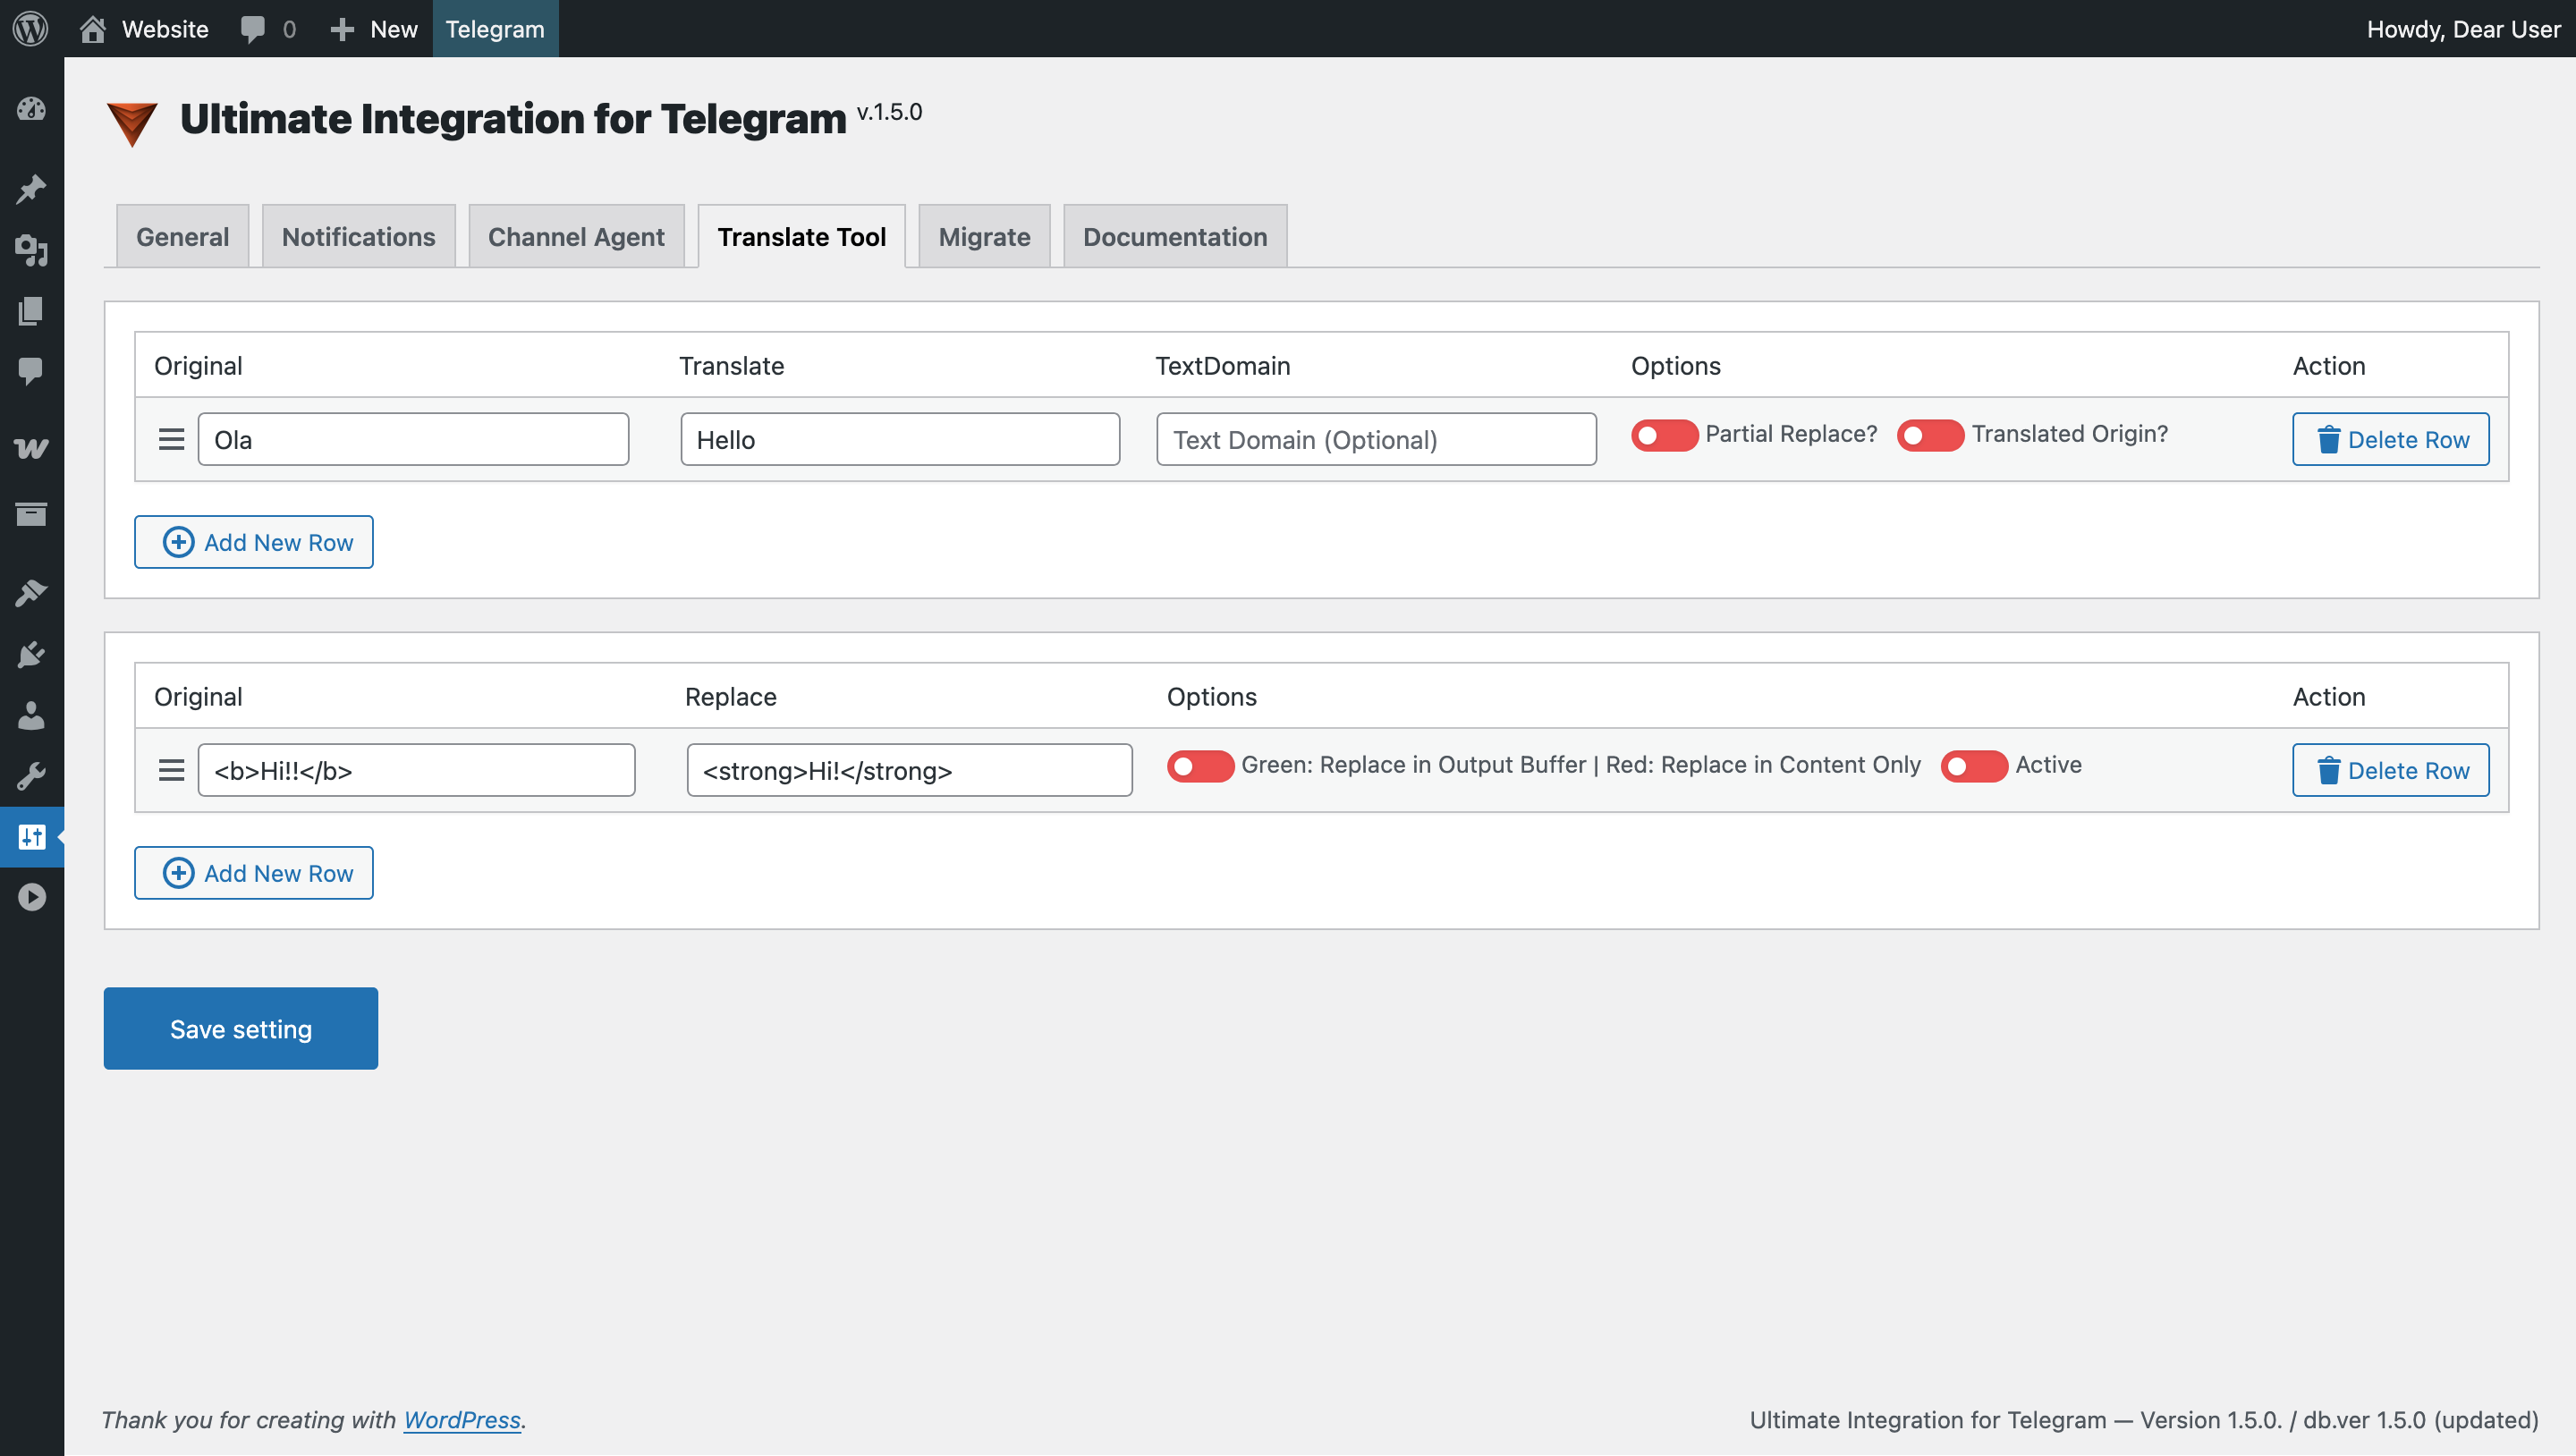Open the WordPress footer link
The width and height of the screenshot is (2576, 1456).
coord(462,1420)
